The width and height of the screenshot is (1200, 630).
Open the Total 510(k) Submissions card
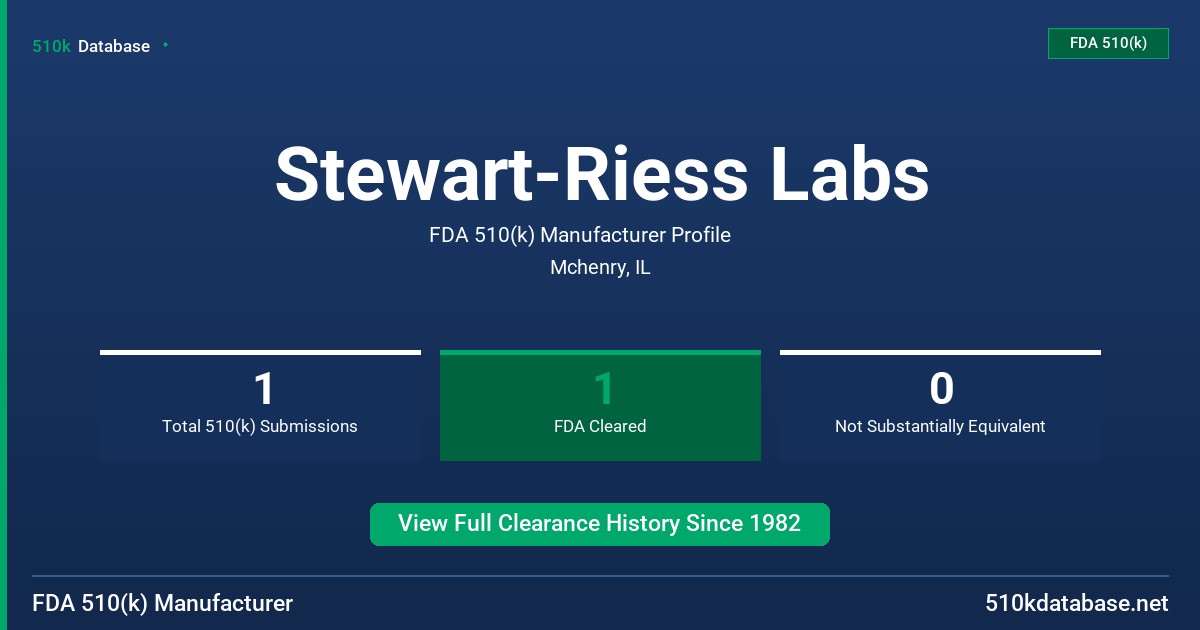(x=260, y=405)
